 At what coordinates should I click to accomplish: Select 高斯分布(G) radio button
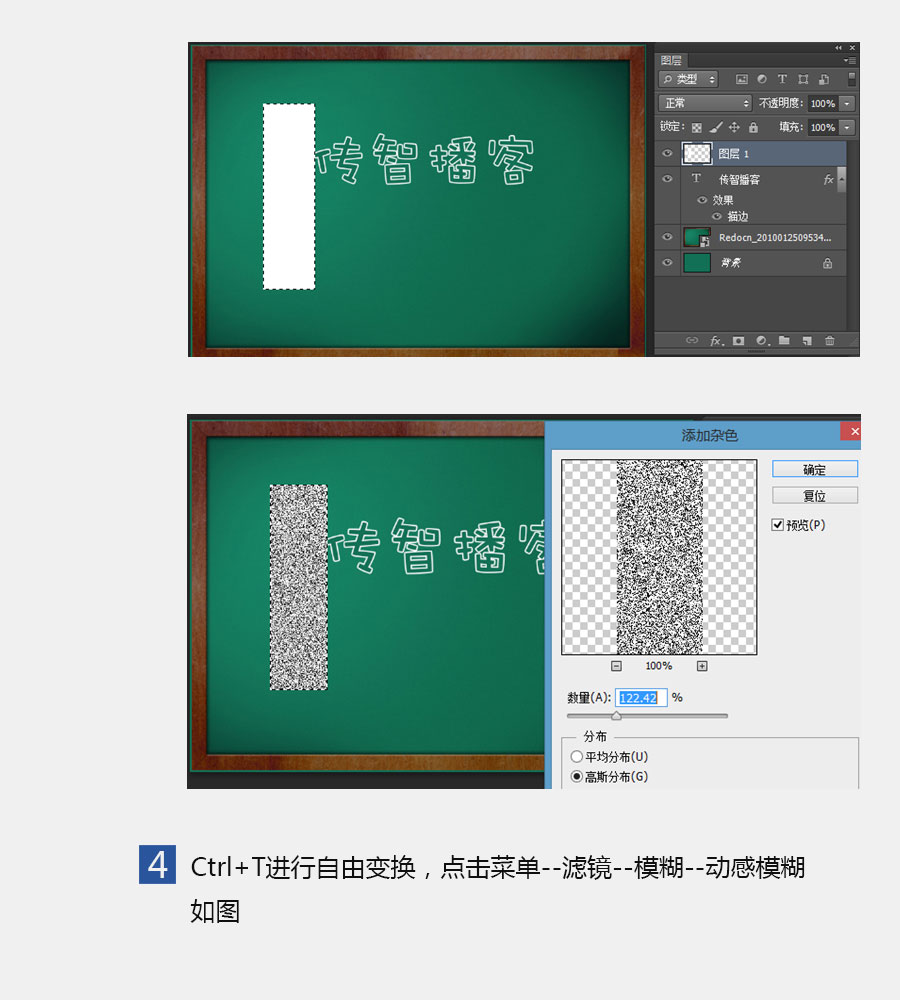(x=577, y=776)
